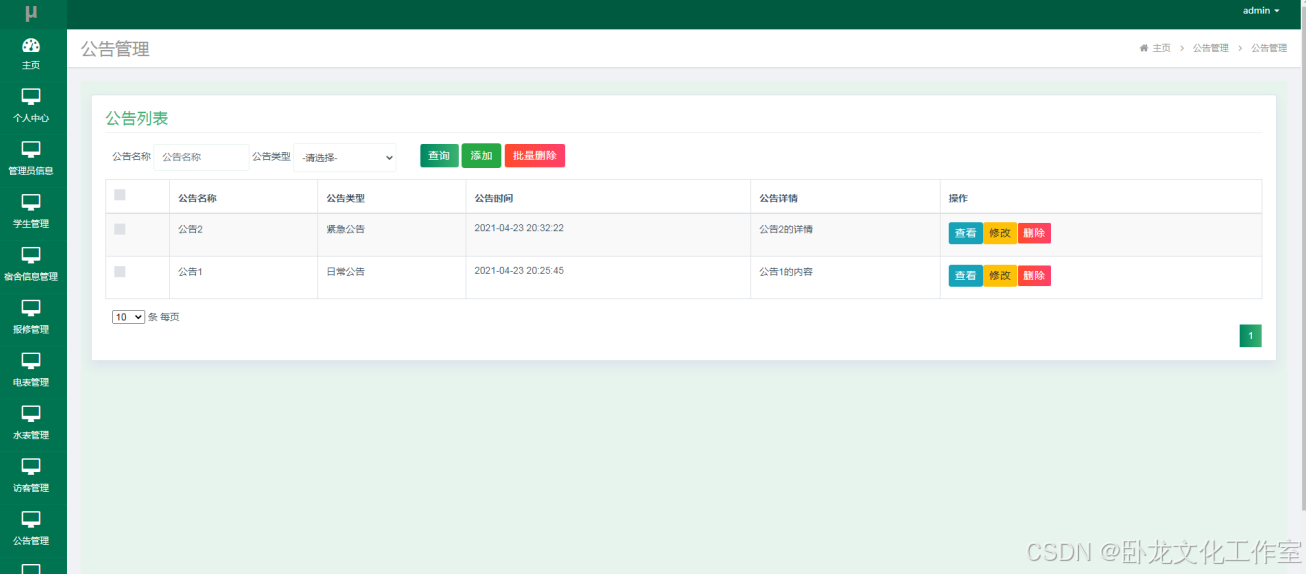Open 学生管理 monitor icon in sidebar
1306x574 pixels.
[31, 203]
